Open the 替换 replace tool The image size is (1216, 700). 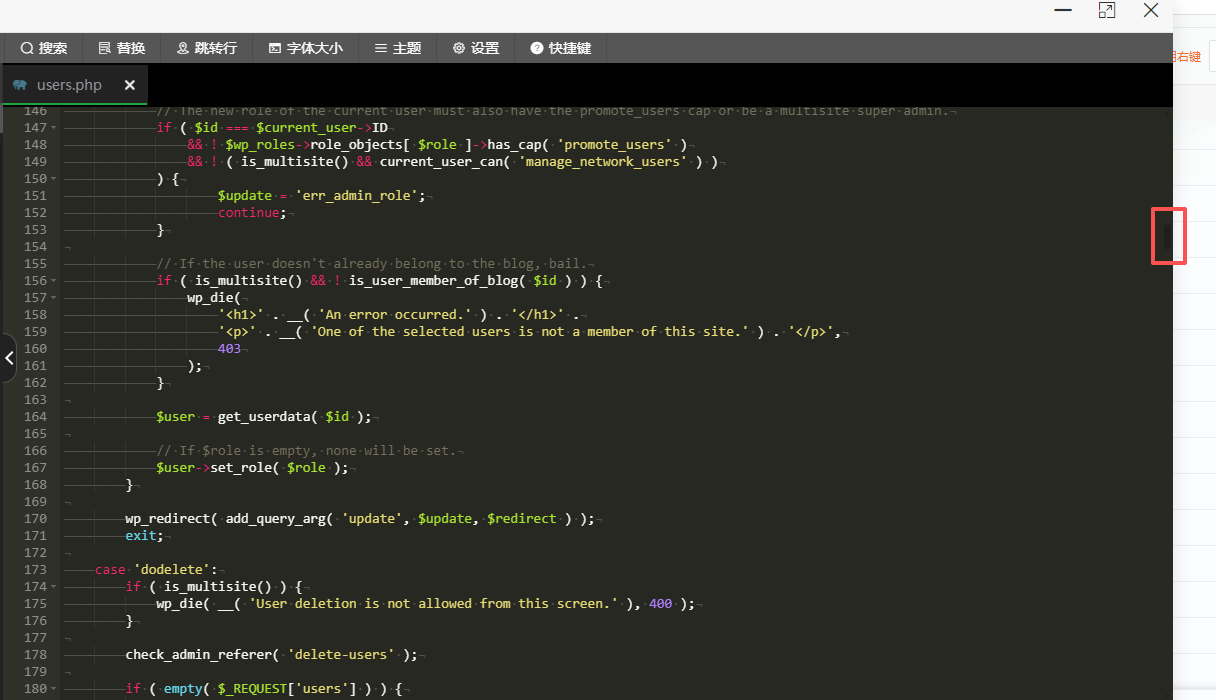pos(122,48)
